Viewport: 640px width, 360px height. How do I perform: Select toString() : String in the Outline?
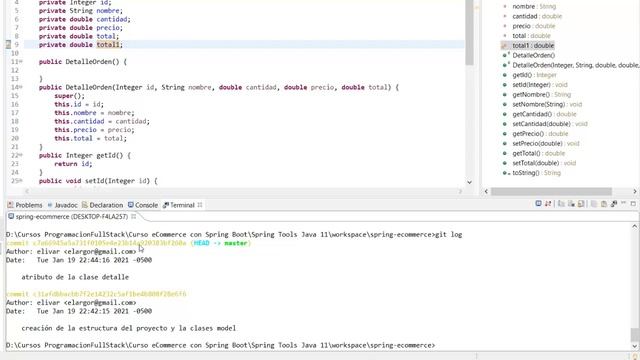click(x=536, y=173)
